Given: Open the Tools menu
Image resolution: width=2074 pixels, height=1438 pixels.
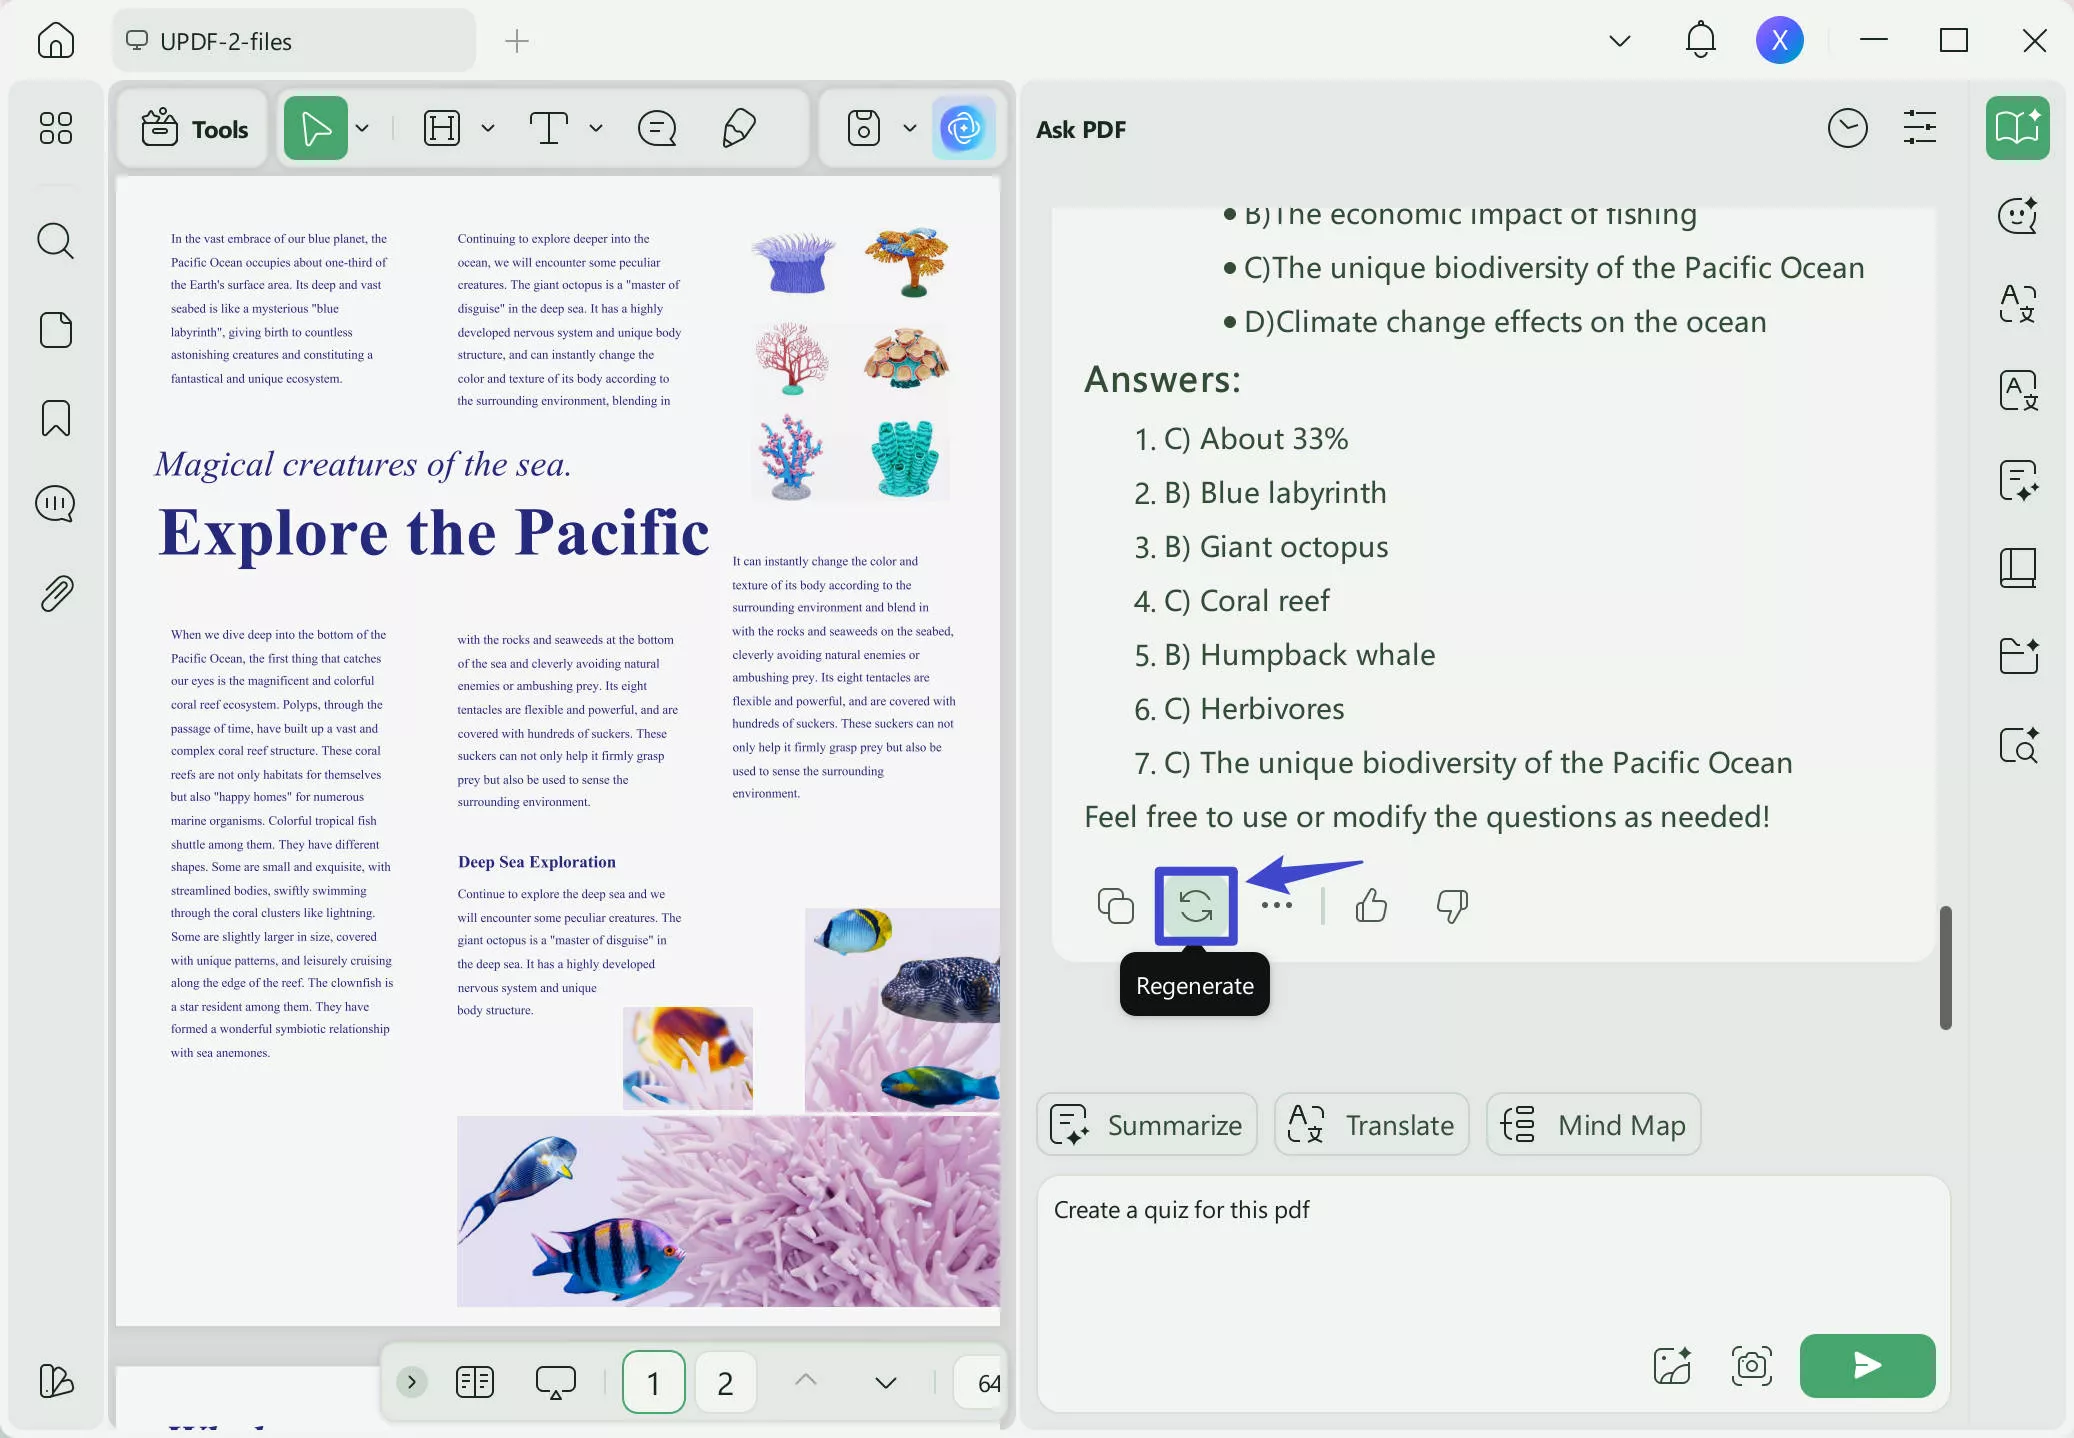Looking at the screenshot, I should coord(194,128).
